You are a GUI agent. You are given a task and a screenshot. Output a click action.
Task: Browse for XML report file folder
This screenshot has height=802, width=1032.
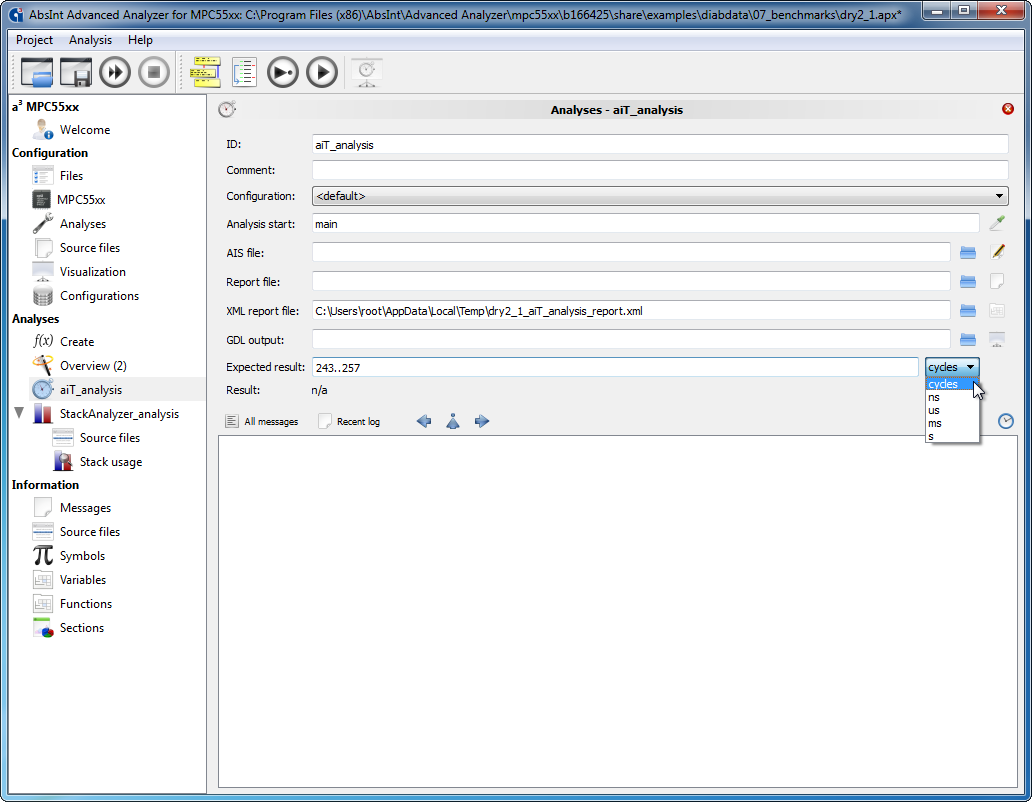click(968, 310)
